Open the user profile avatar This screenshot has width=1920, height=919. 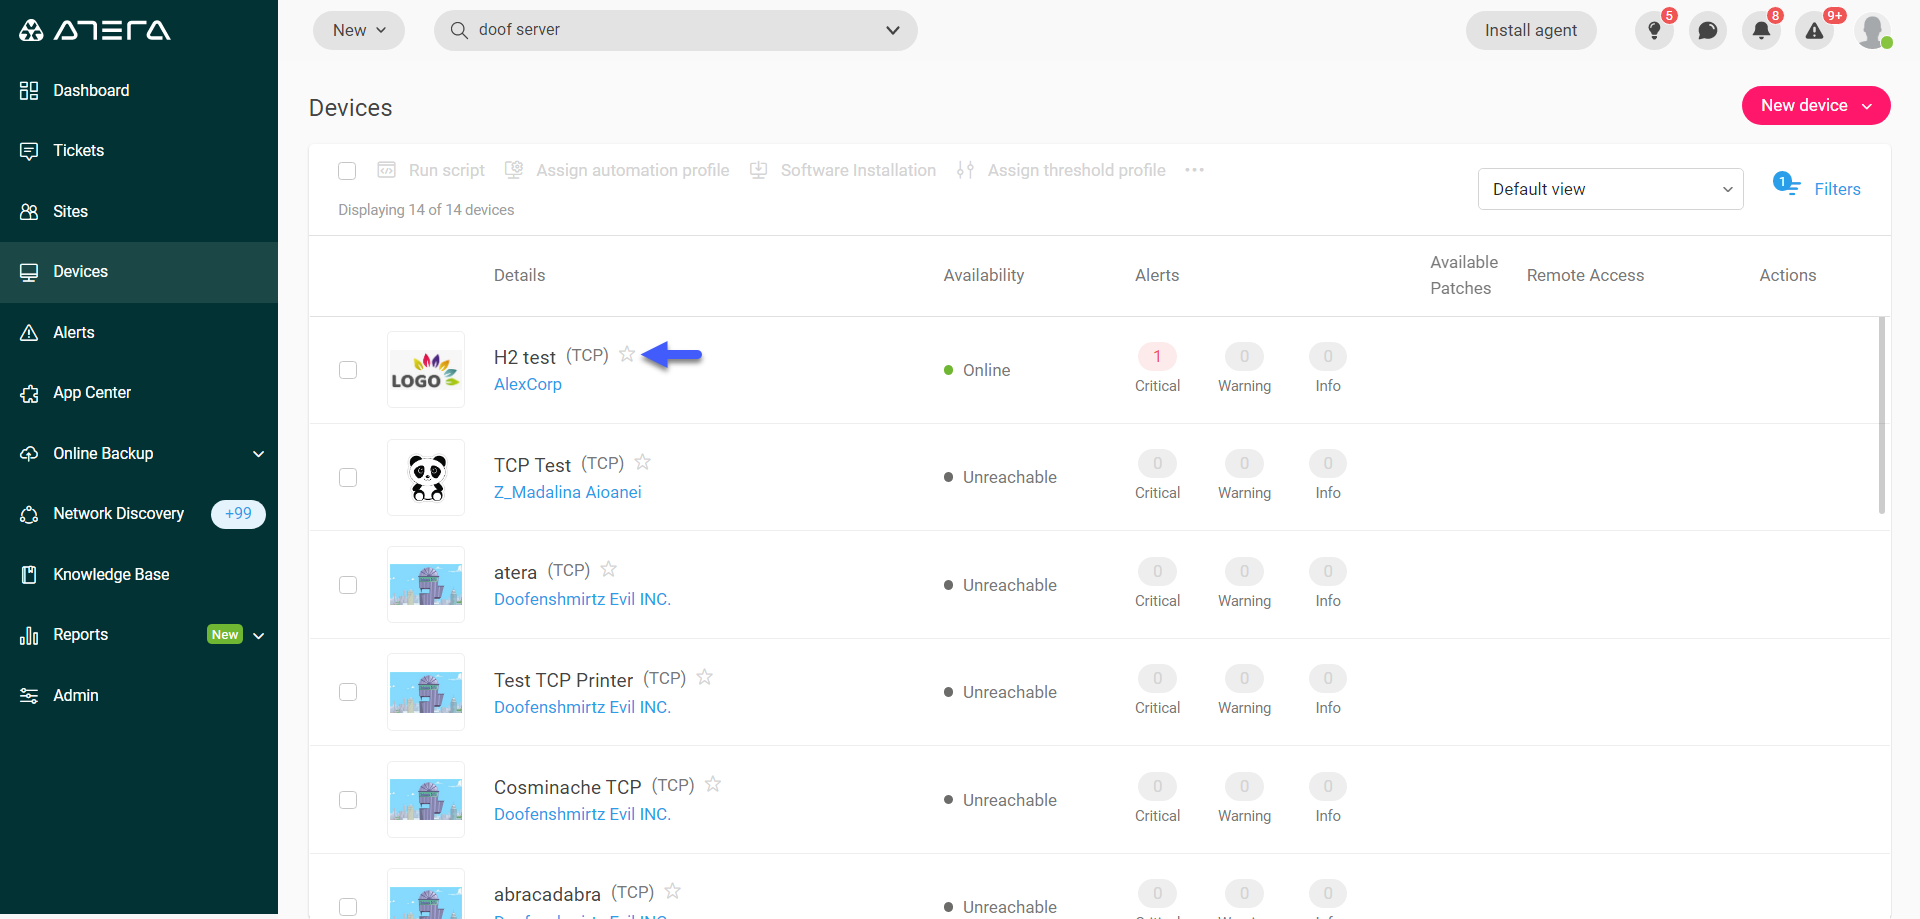tap(1872, 31)
